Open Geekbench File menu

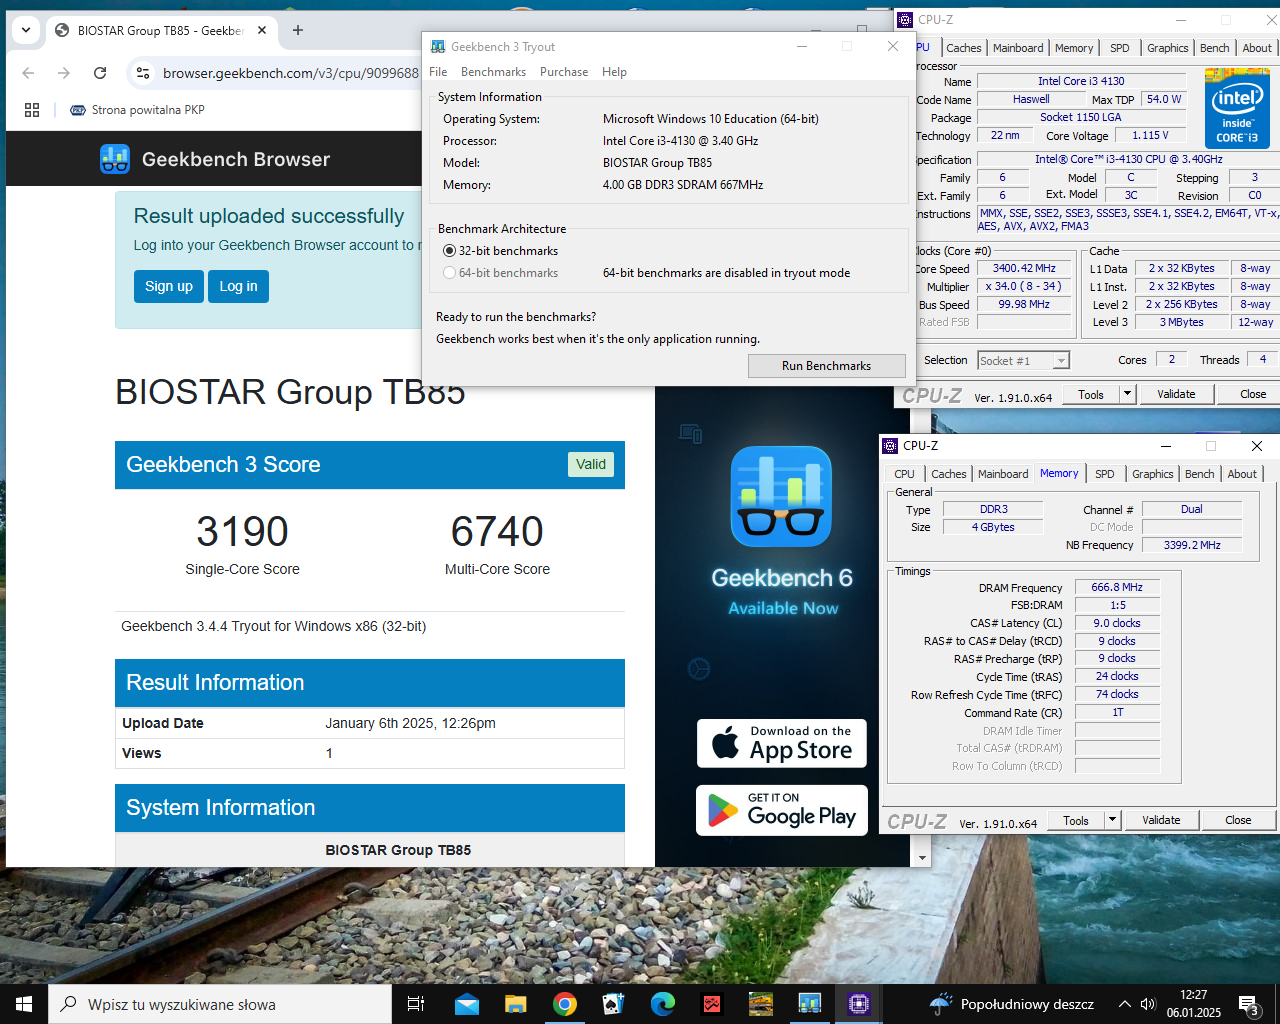coord(438,72)
